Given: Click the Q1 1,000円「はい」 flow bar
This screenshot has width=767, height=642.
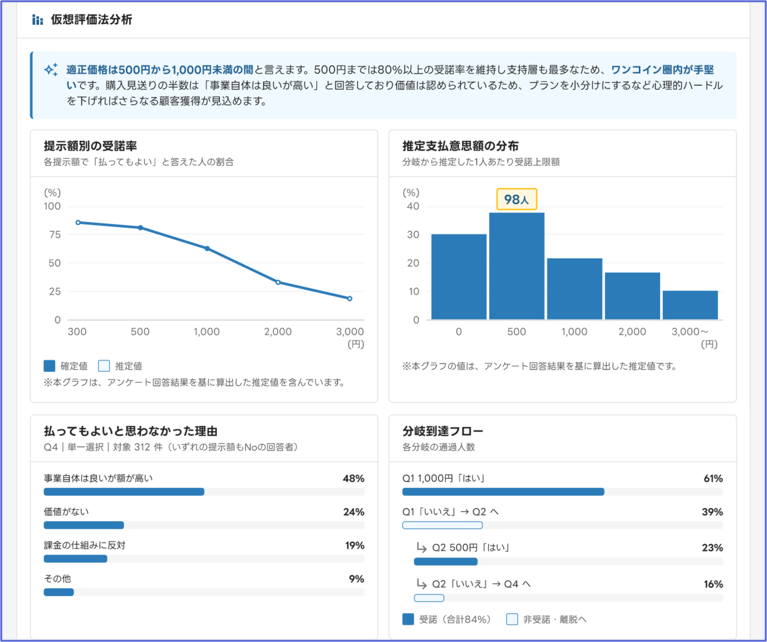Looking at the screenshot, I should [563, 492].
